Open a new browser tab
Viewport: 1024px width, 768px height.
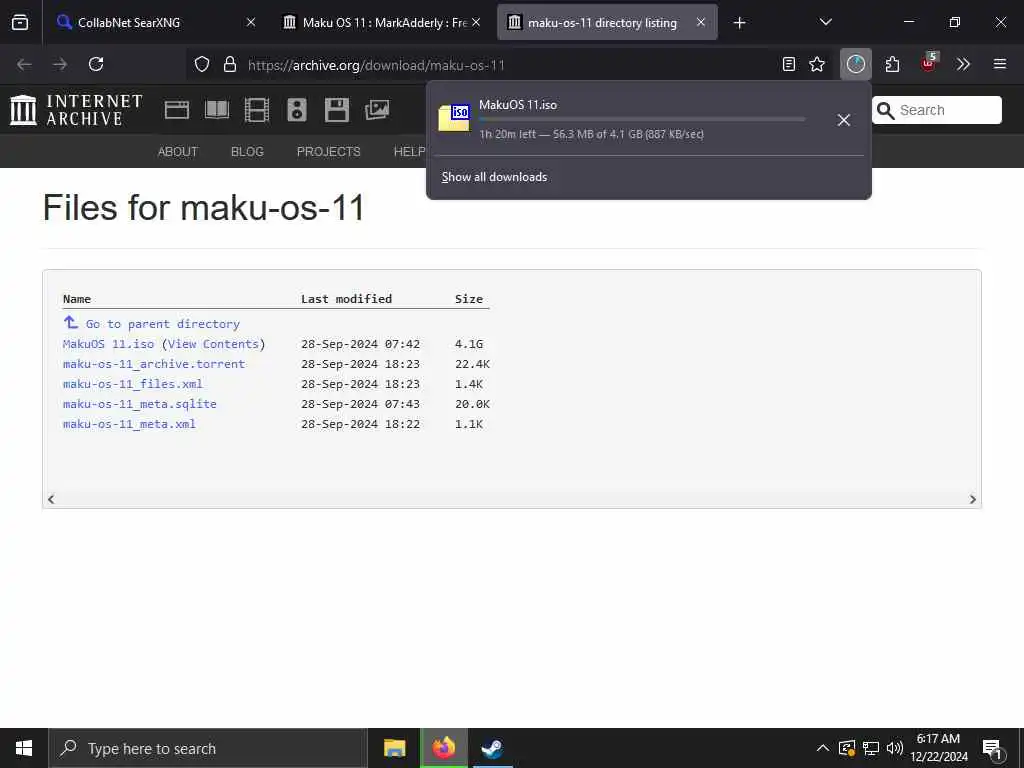point(739,23)
